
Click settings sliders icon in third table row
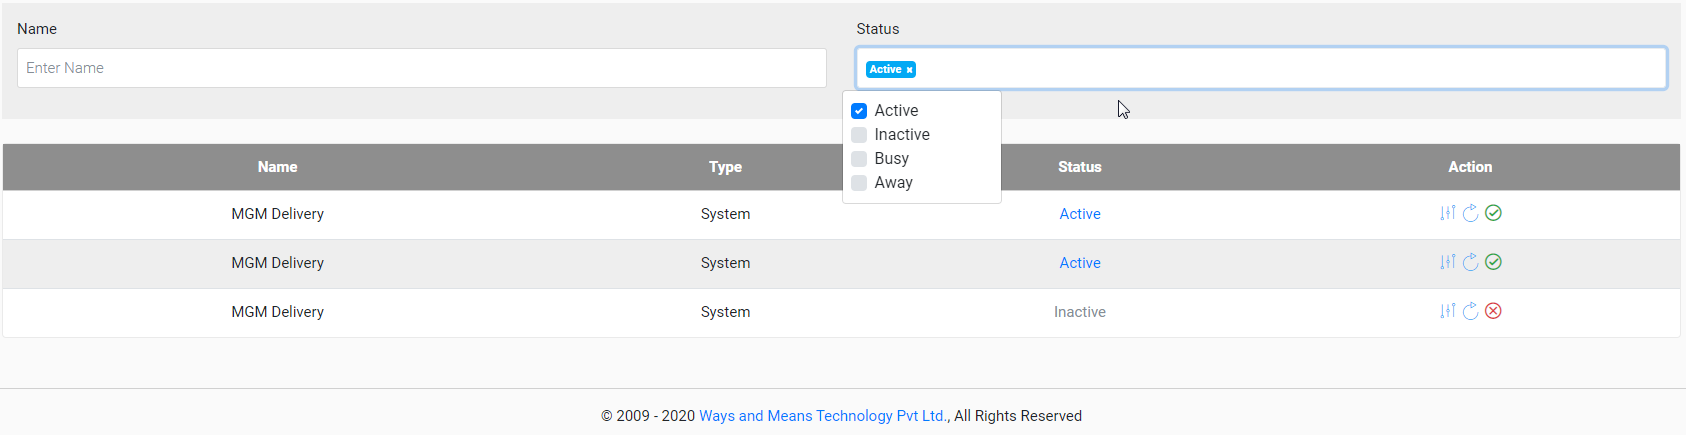coord(1447,311)
